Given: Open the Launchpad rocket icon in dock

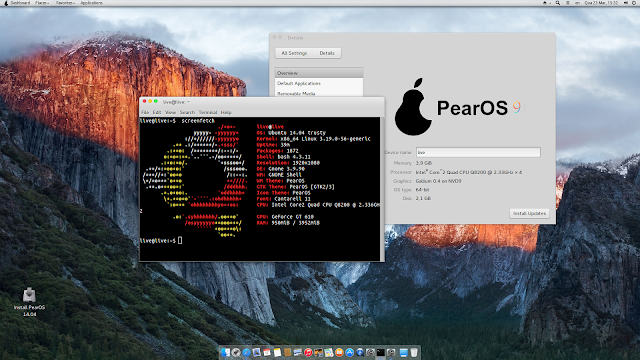Looking at the screenshot, I should point(236,353).
